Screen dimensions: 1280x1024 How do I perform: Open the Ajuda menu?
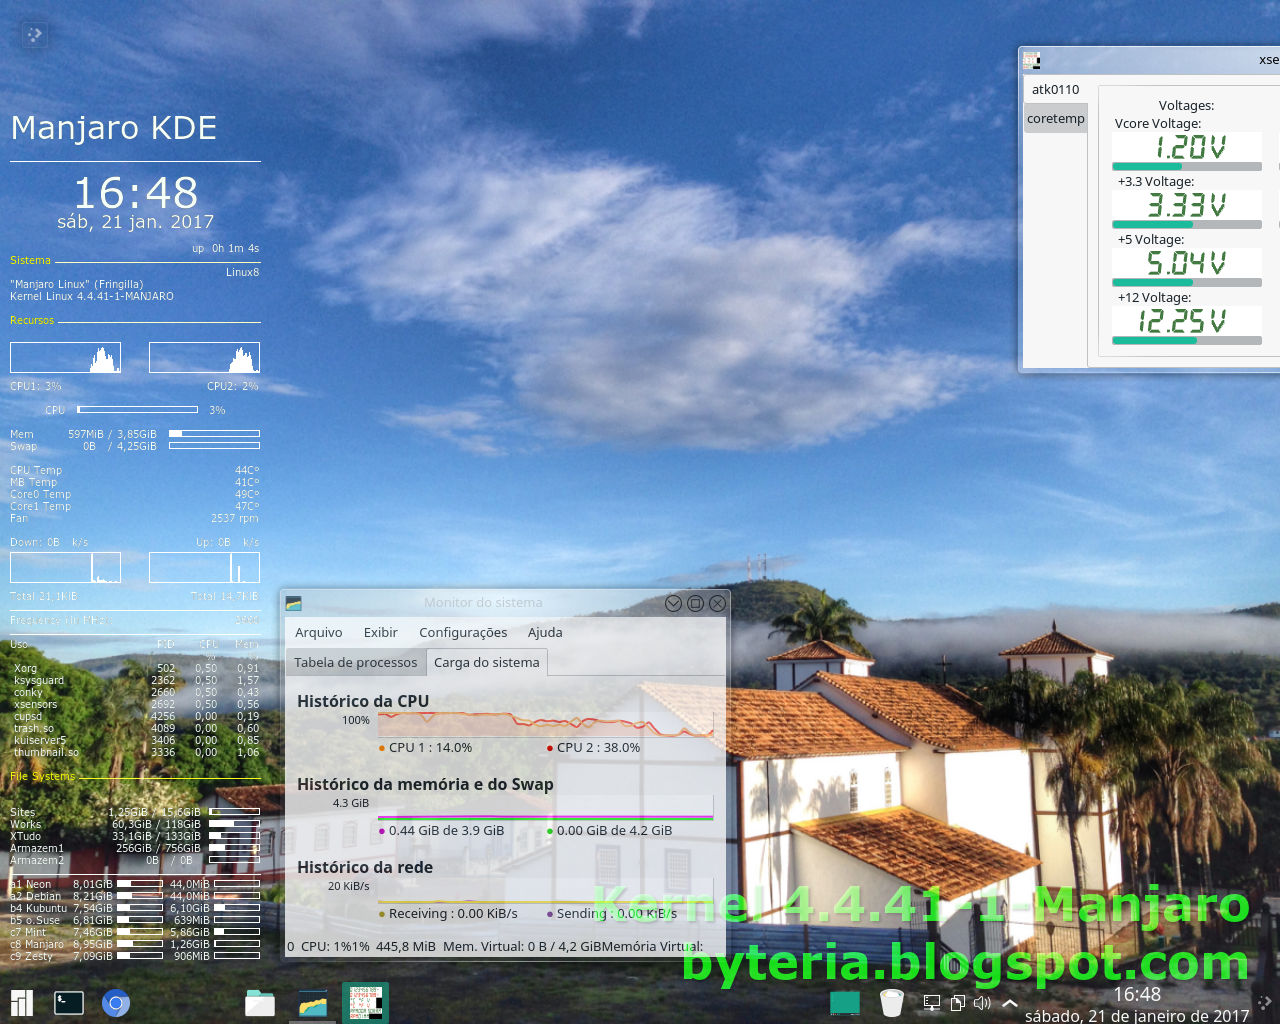[x=545, y=632]
